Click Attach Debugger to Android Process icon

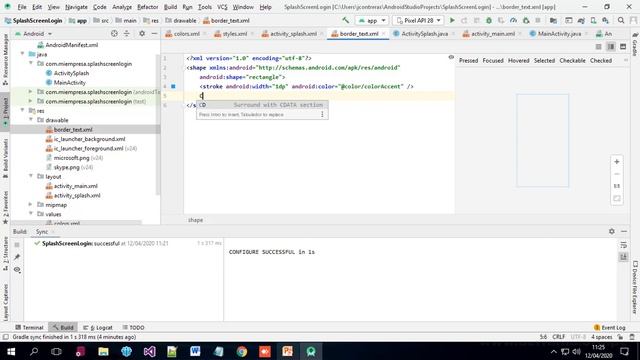[526, 20]
